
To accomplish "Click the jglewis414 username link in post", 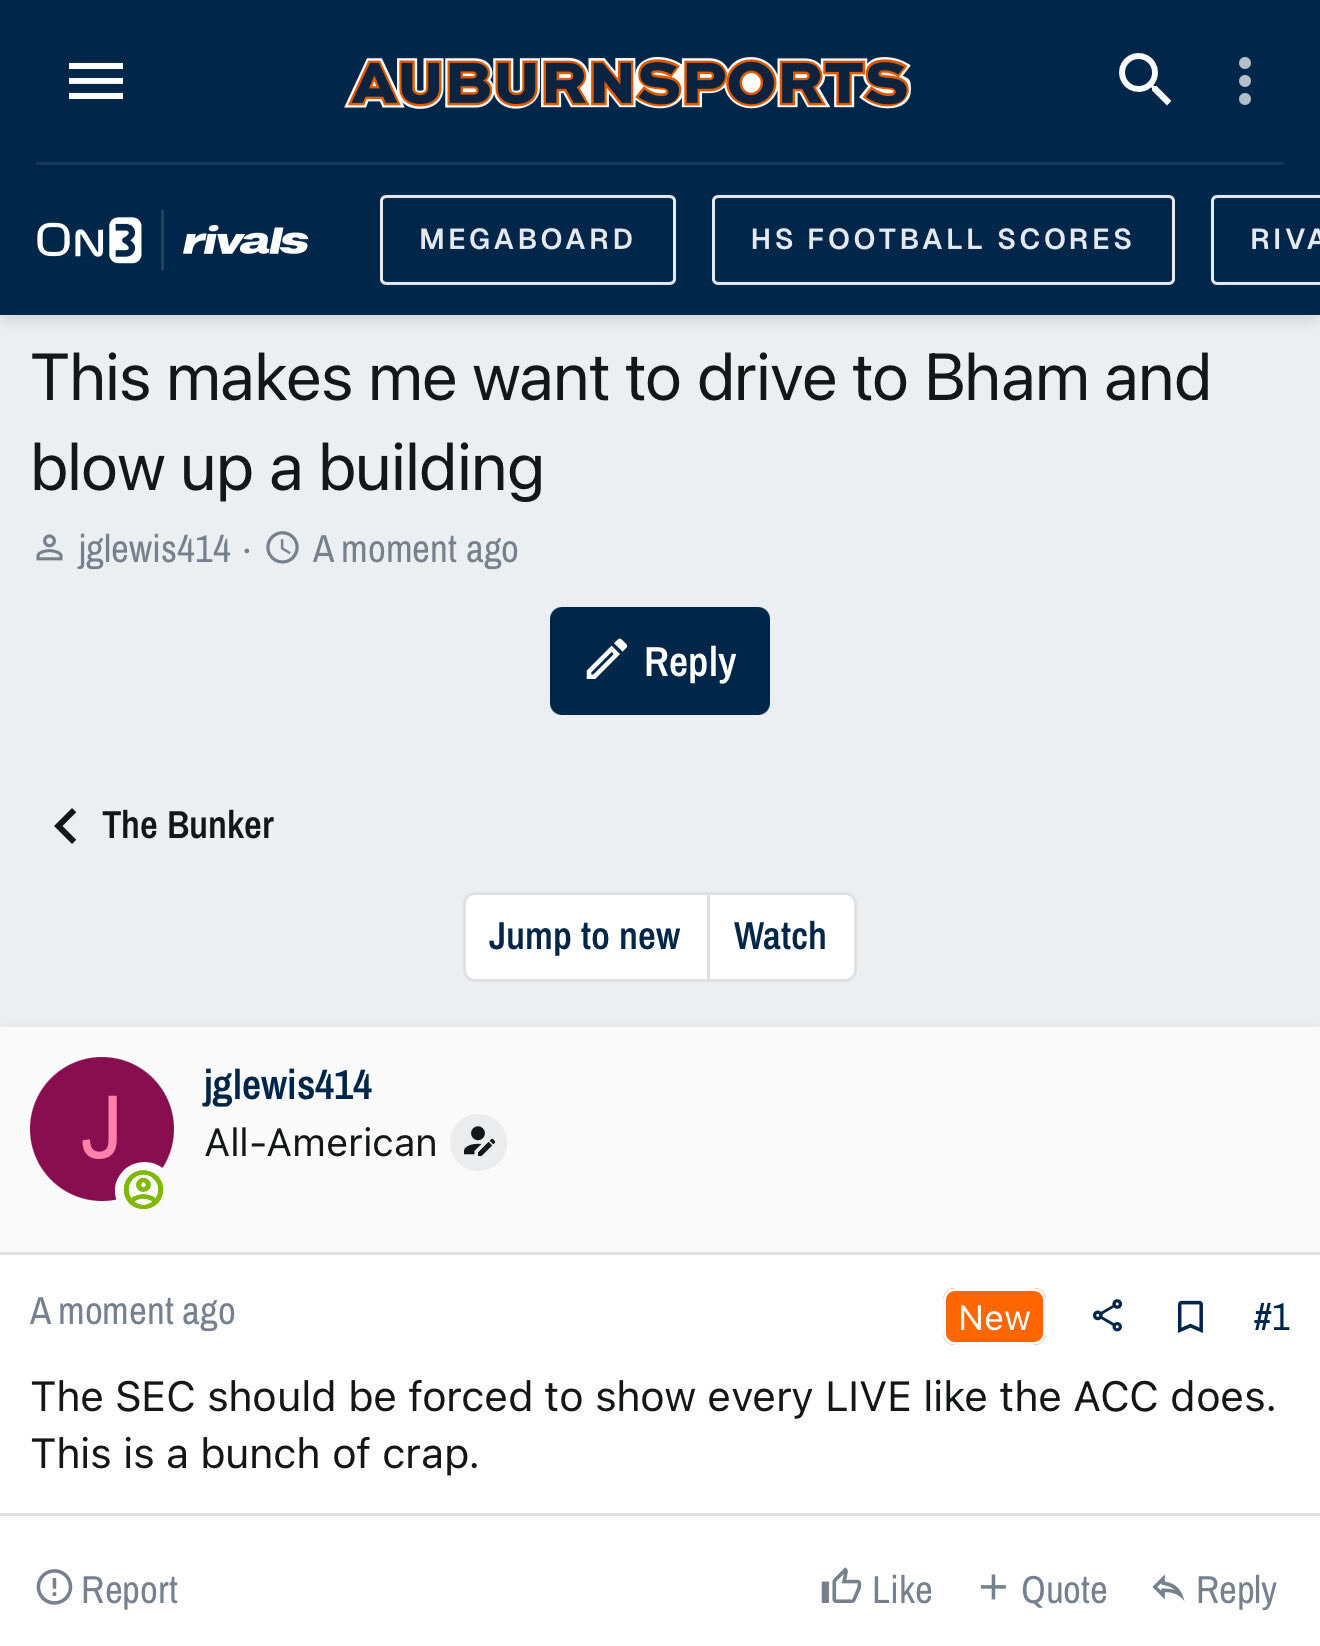I will (x=288, y=1085).
